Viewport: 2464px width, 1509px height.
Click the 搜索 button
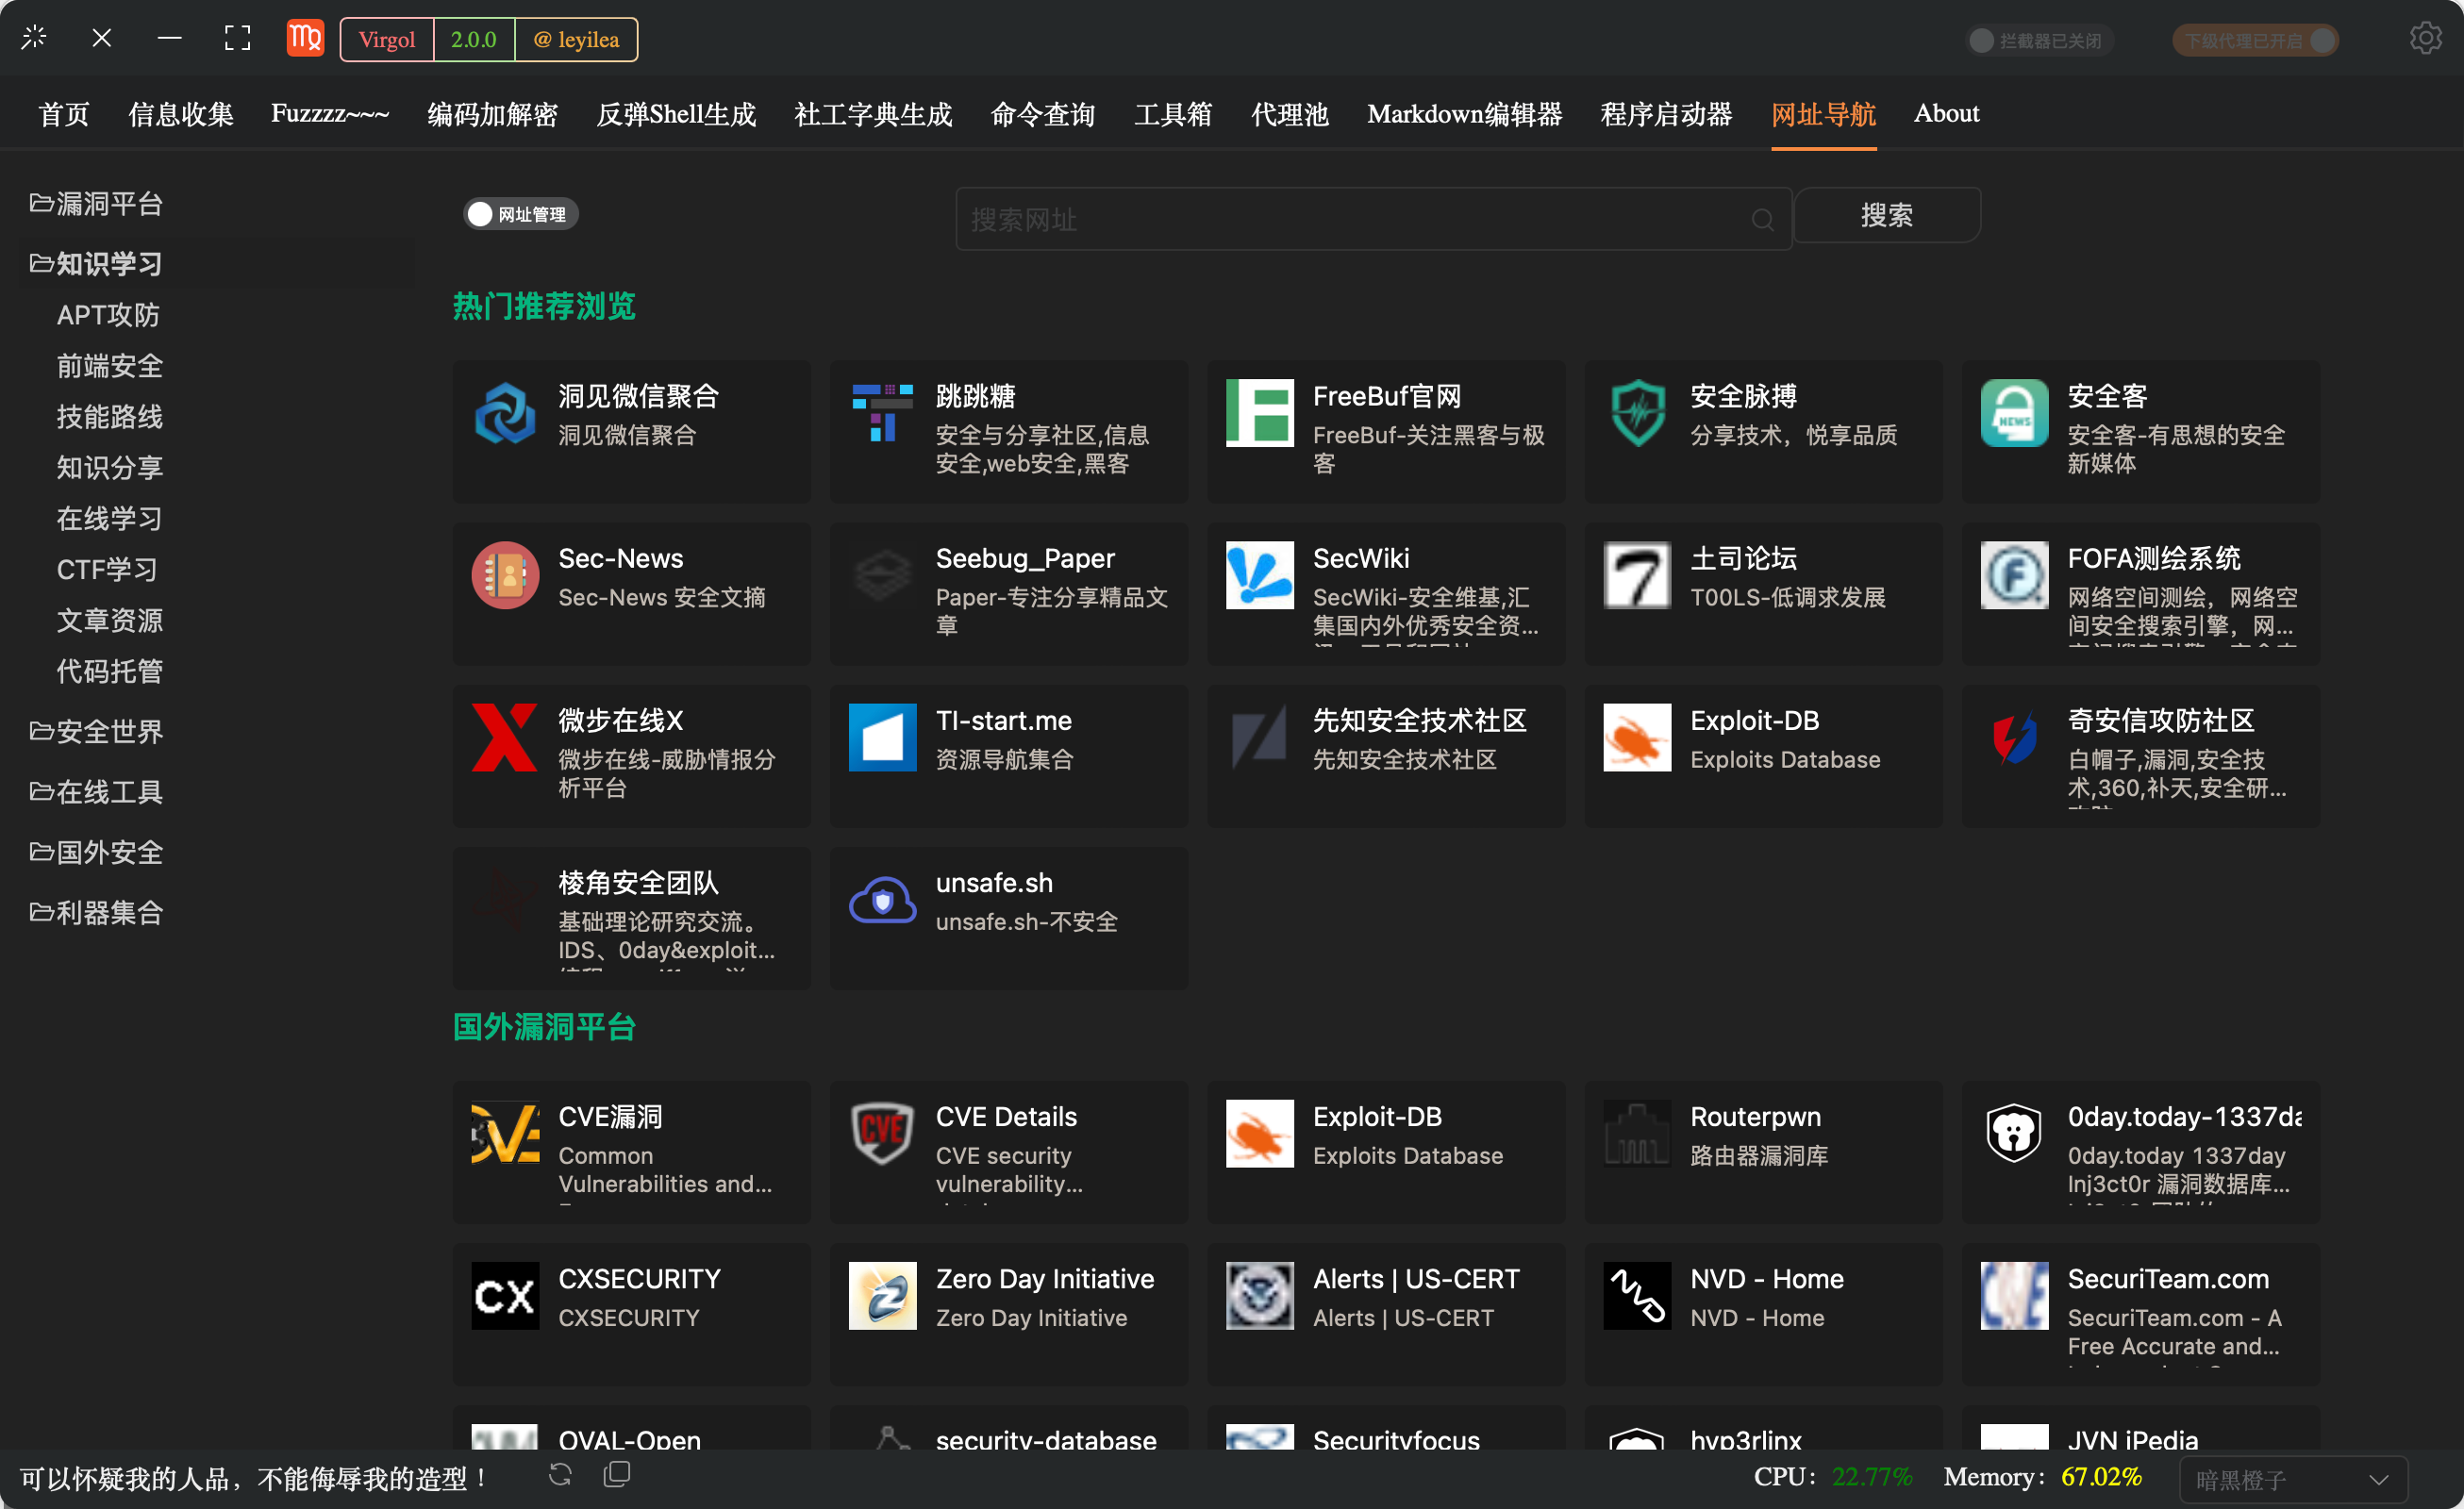click(x=1886, y=215)
